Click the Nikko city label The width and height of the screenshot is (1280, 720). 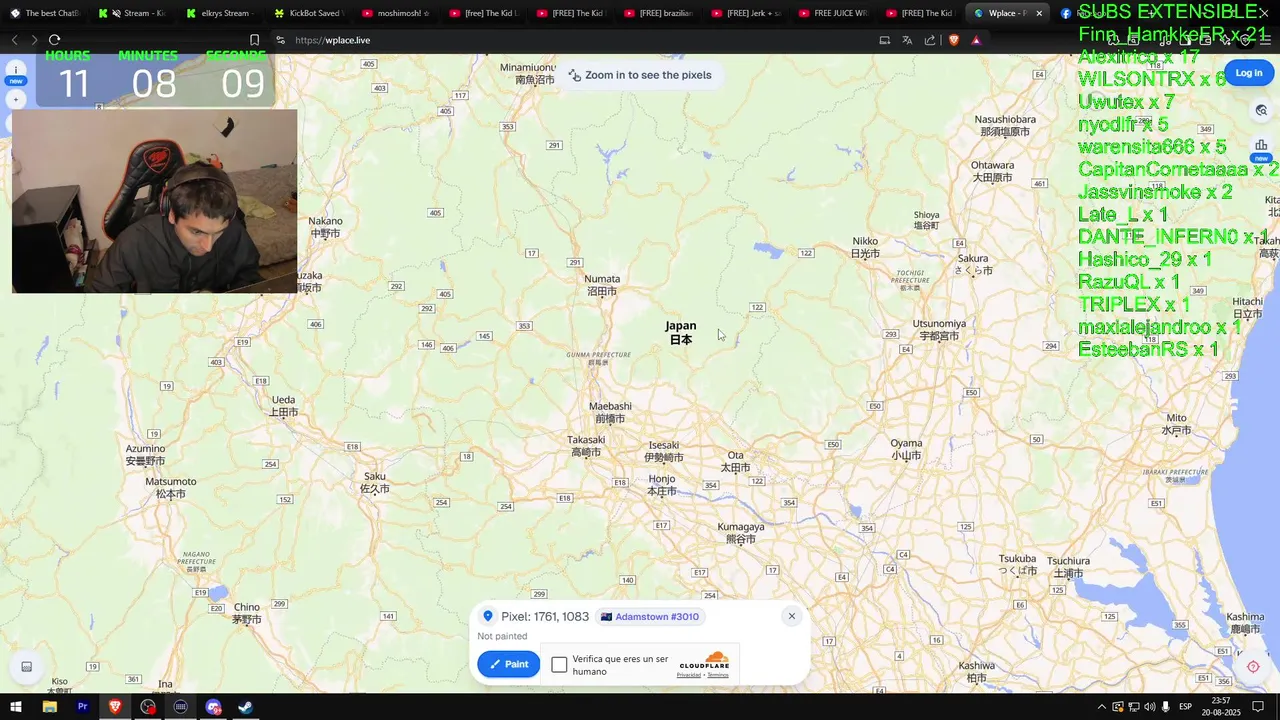[865, 247]
